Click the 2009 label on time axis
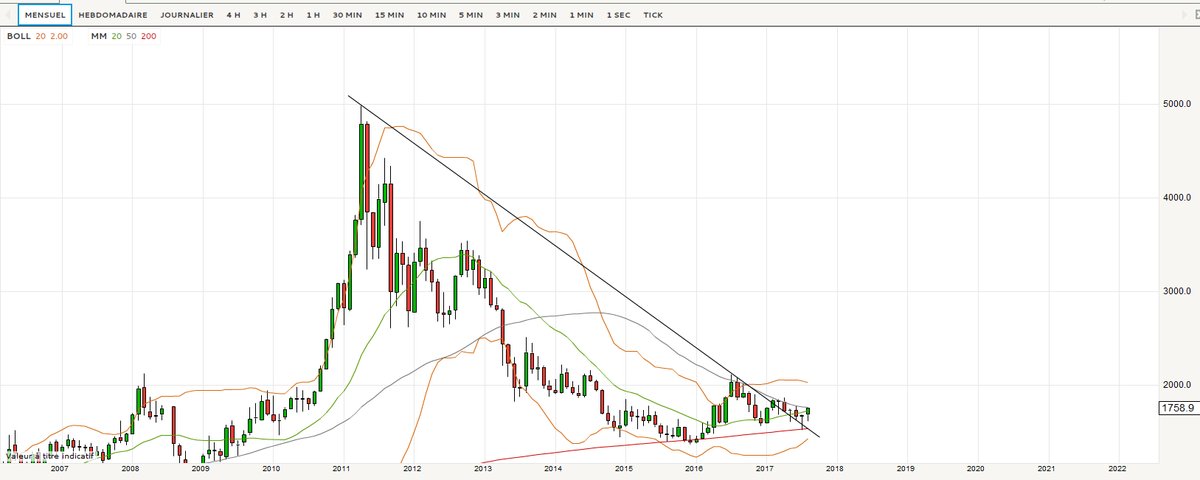The width and height of the screenshot is (1200, 480). (x=200, y=468)
